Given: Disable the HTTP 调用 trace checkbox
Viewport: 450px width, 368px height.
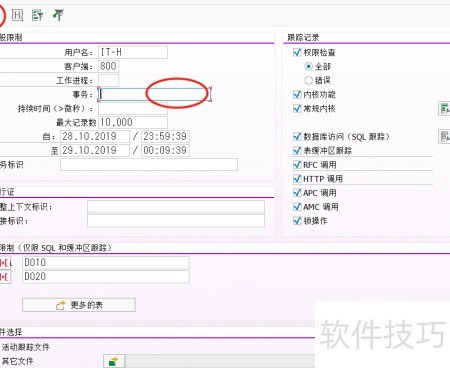Looking at the screenshot, I should click(297, 179).
